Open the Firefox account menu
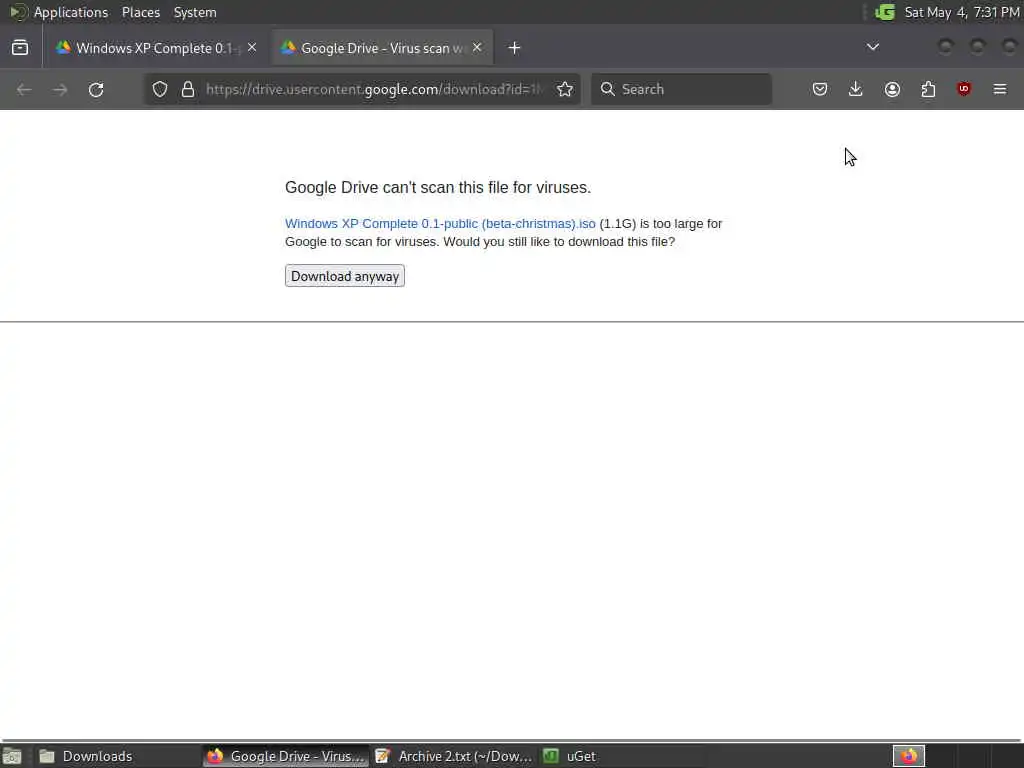The width and height of the screenshot is (1024, 768). pyautogui.click(x=892, y=89)
